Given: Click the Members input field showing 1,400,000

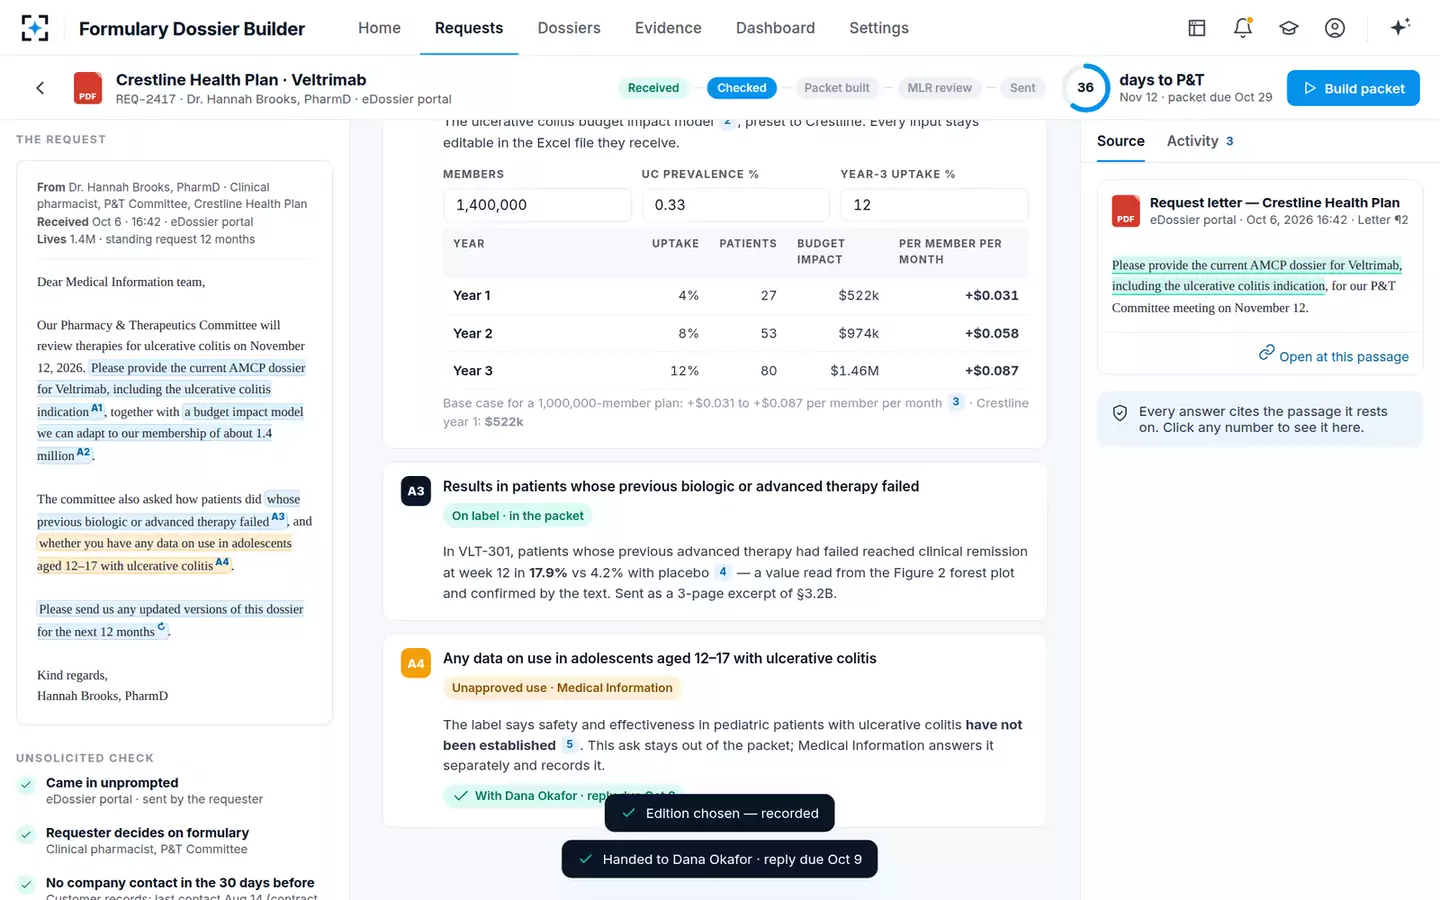Looking at the screenshot, I should point(537,205).
